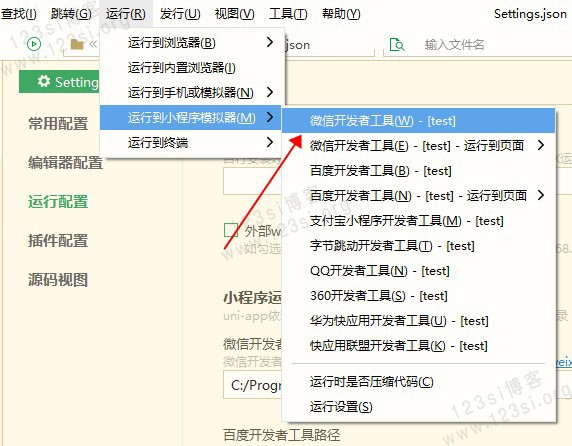
Task: Click the C:/Progr... path input field
Action: point(252,385)
